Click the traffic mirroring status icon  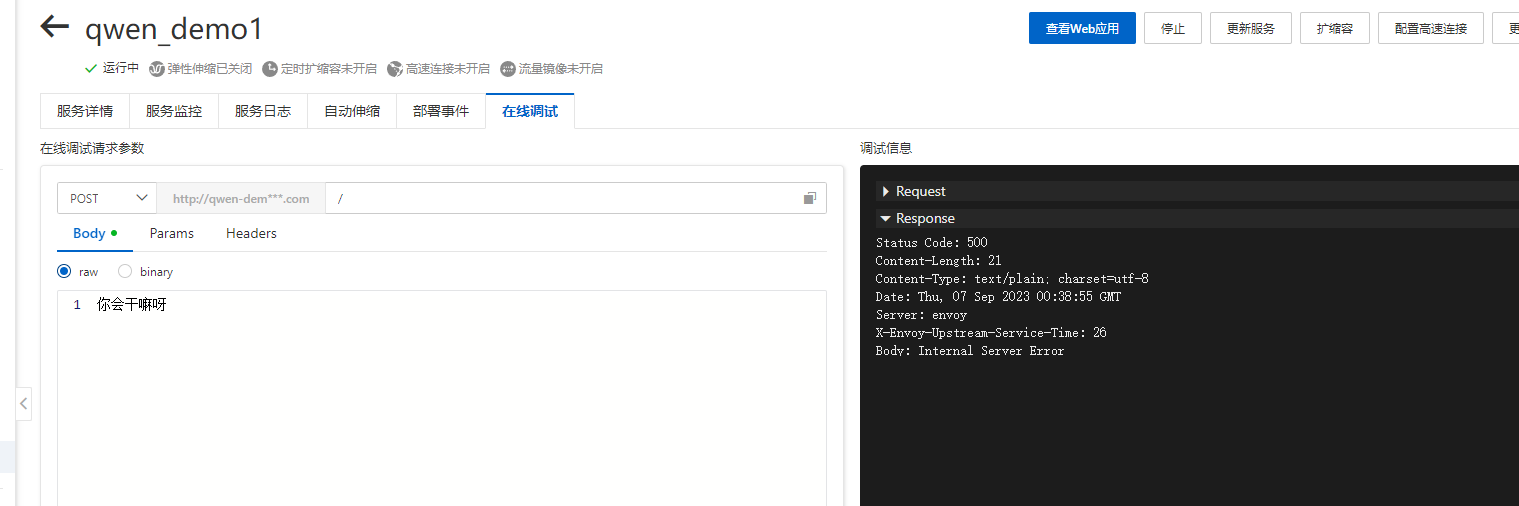tap(508, 69)
